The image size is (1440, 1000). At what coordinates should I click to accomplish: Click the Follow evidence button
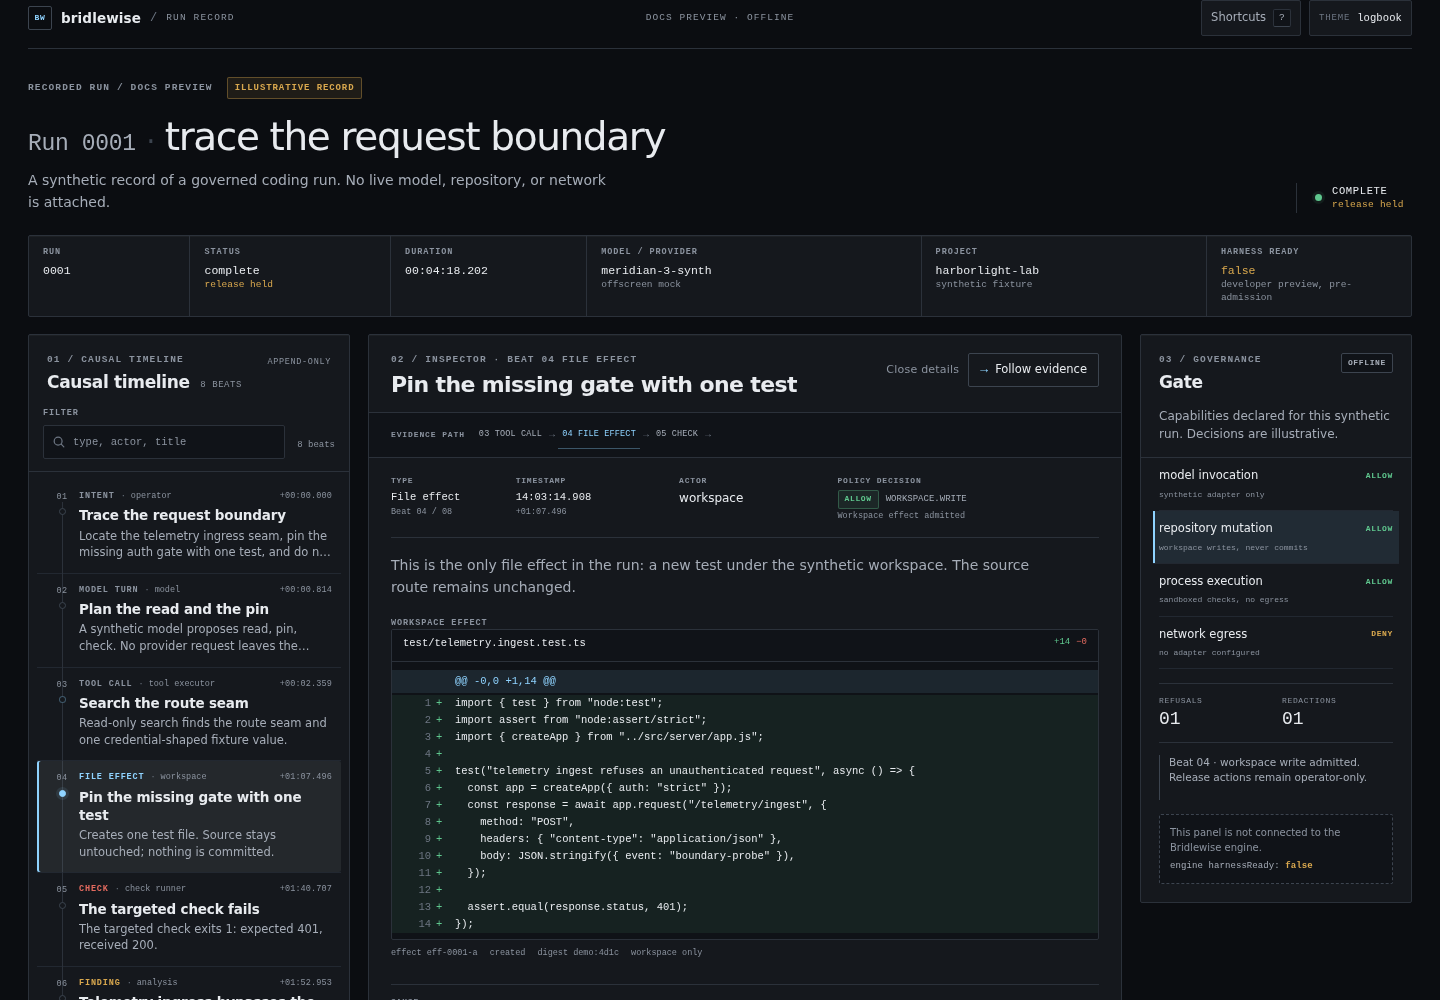point(1033,369)
